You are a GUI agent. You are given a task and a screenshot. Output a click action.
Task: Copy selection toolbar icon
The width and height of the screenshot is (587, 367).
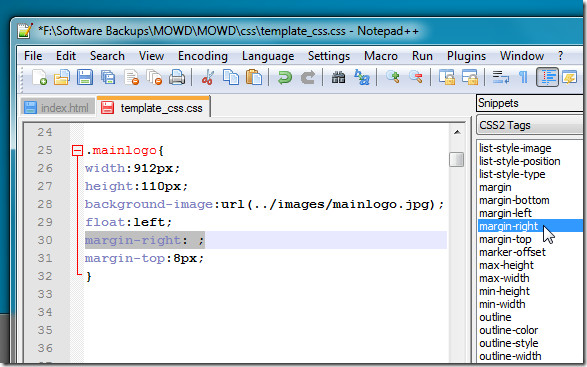231,78
